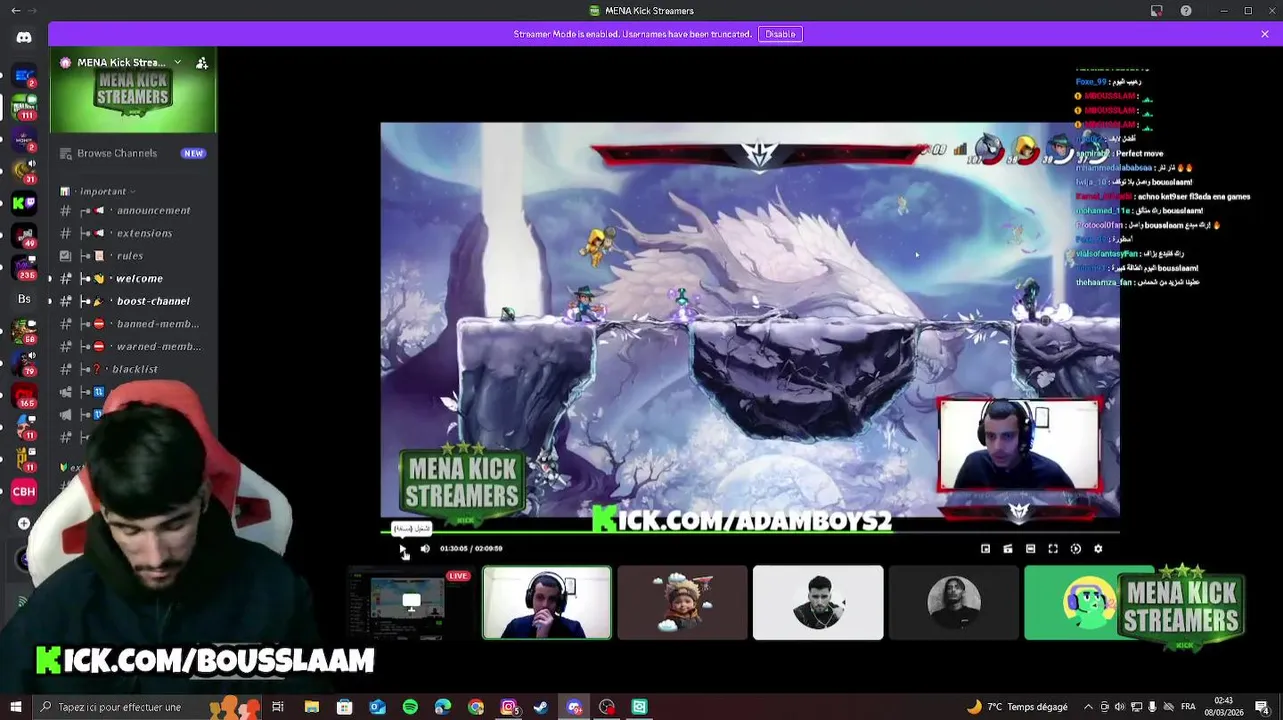Screen dimensions: 1283x720
Task: Play the paused stream video
Action: click(x=402, y=548)
